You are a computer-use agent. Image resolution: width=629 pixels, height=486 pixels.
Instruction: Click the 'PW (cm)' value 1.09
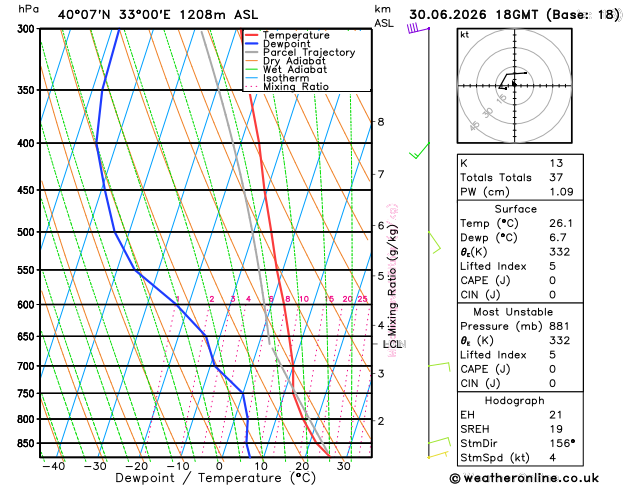(561, 192)
